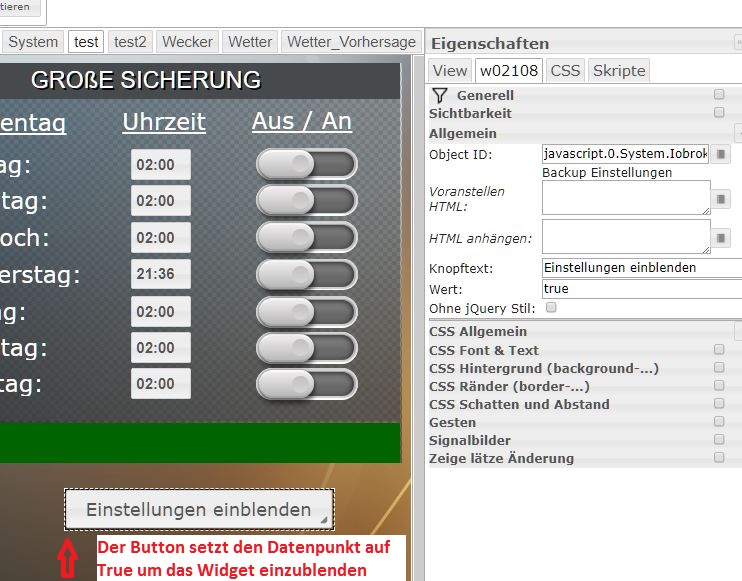The width and height of the screenshot is (742, 581).
Task: Click into the HTML anhängen text area
Action: point(626,237)
